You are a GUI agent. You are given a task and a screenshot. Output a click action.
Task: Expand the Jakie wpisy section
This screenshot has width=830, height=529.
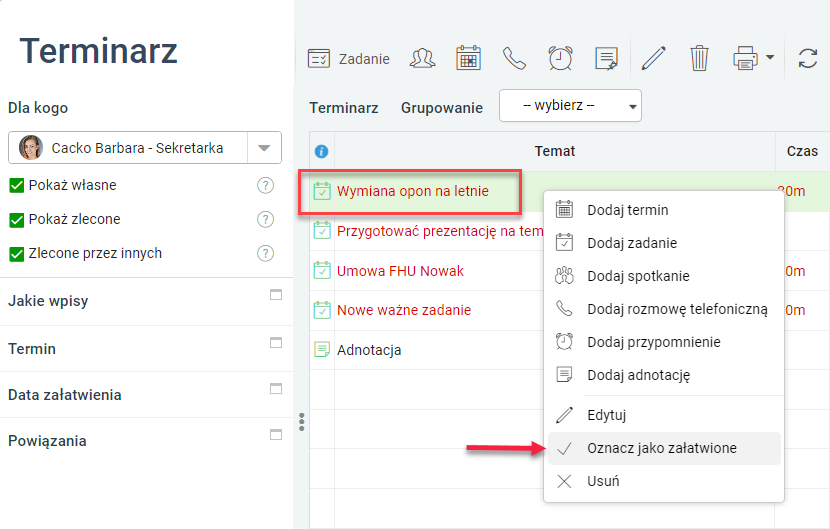pyautogui.click(x=276, y=294)
